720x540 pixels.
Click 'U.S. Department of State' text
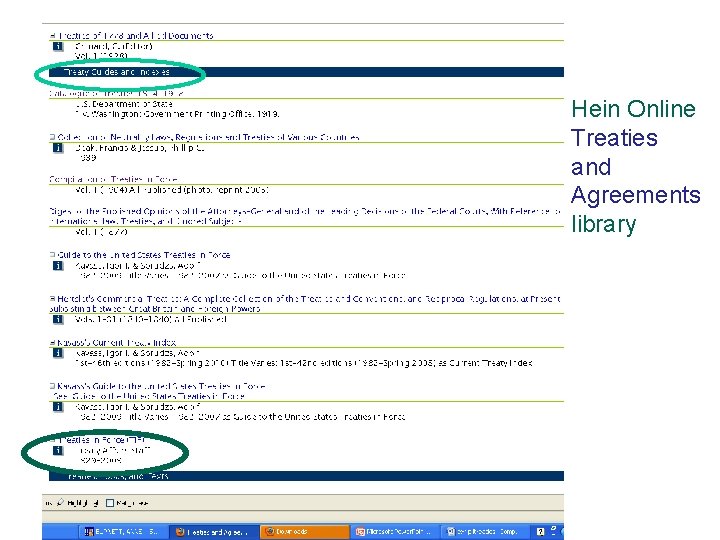tap(124, 104)
